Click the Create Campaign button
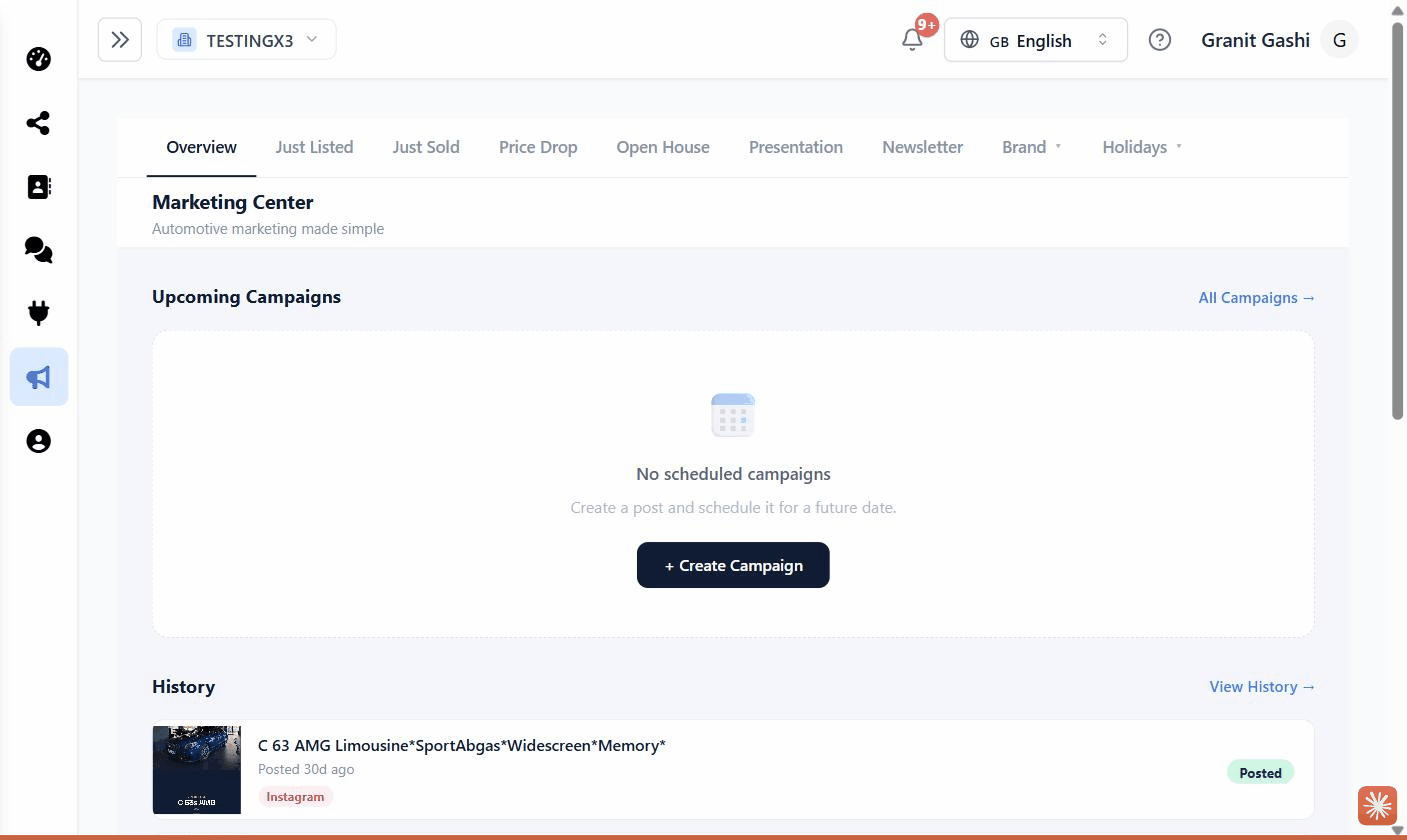1407x840 pixels. coord(733,565)
